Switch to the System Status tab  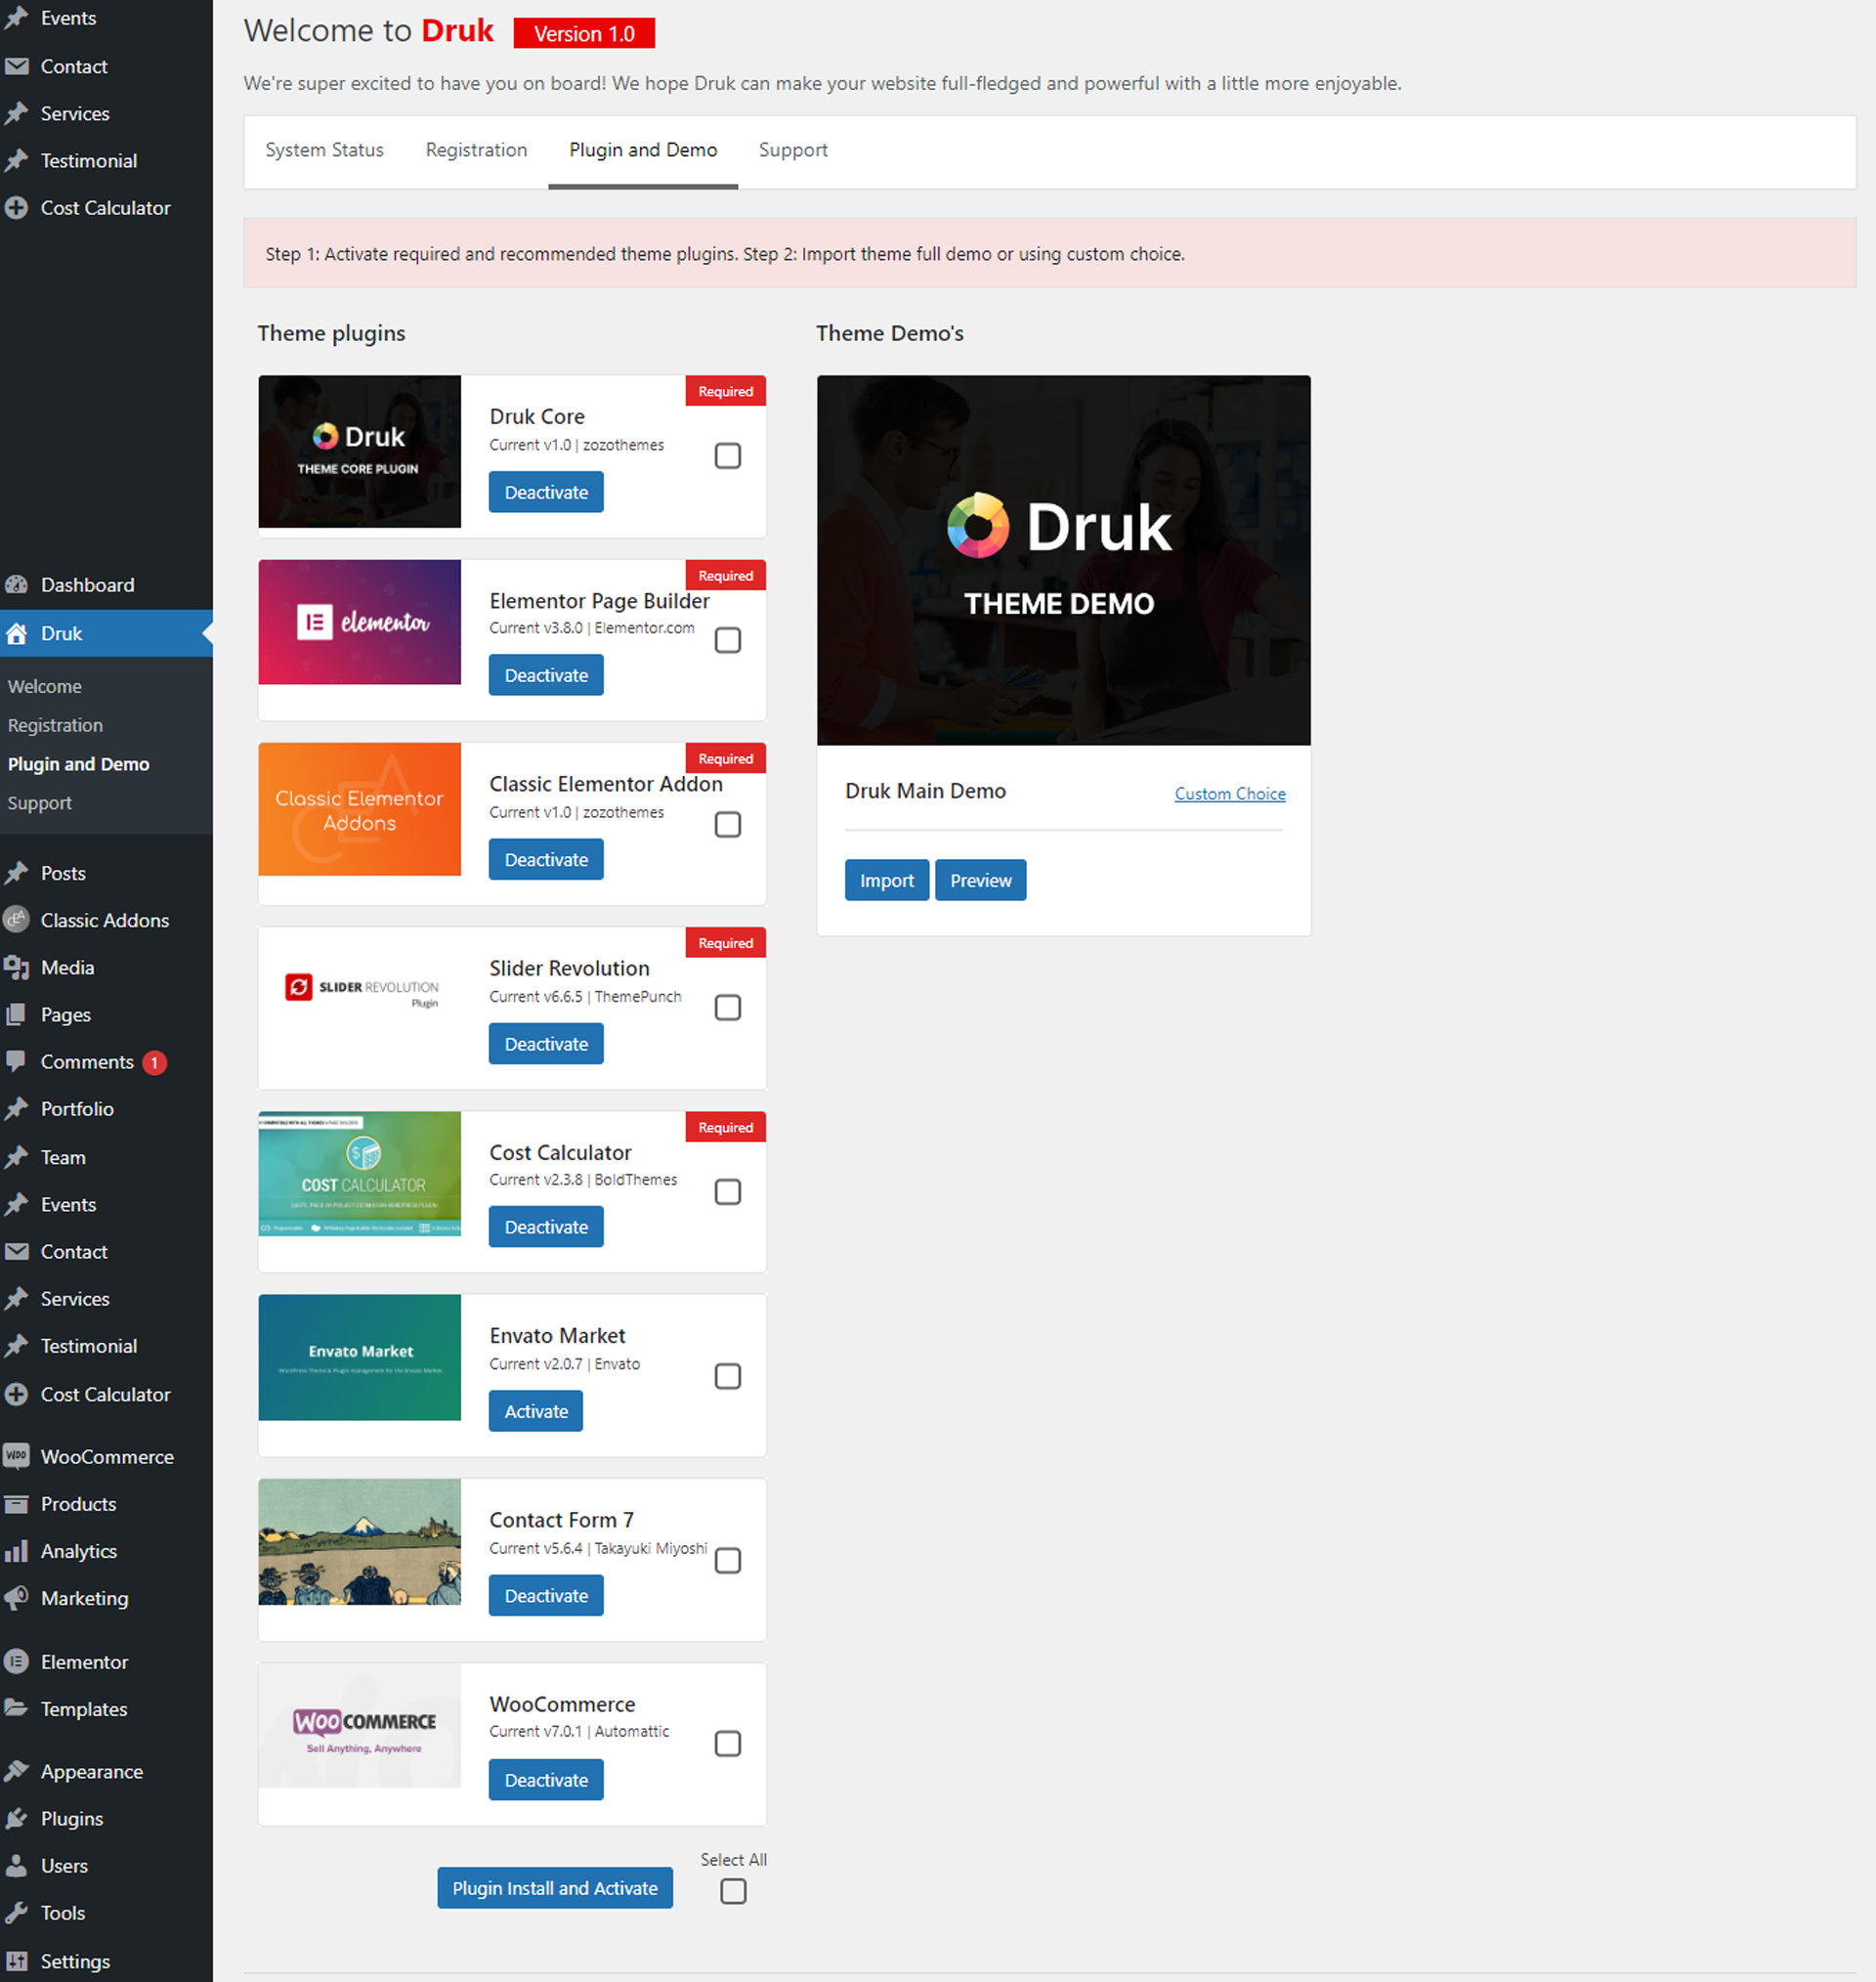pos(324,150)
